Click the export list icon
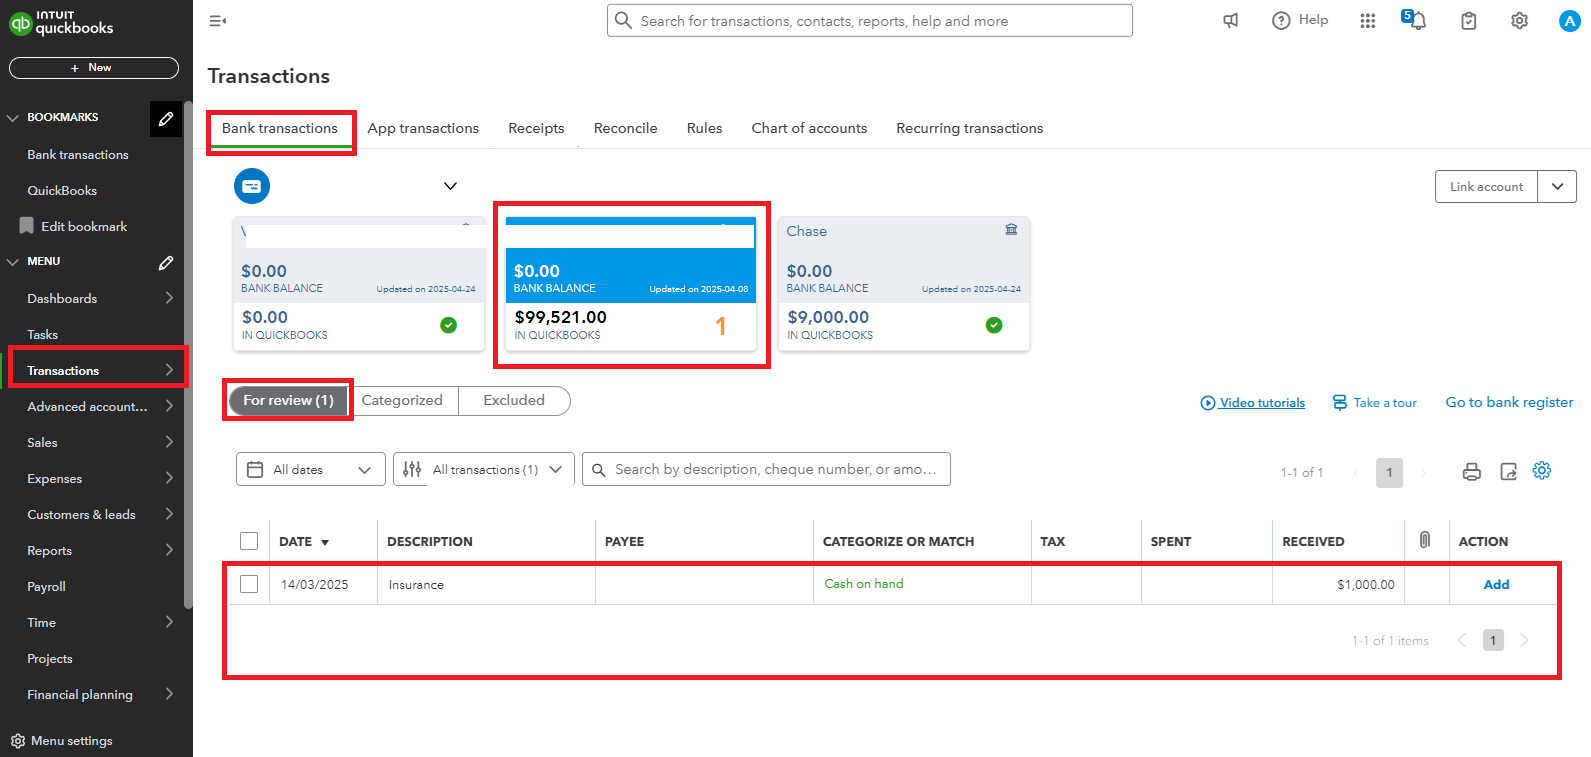1591x757 pixels. (x=1508, y=472)
